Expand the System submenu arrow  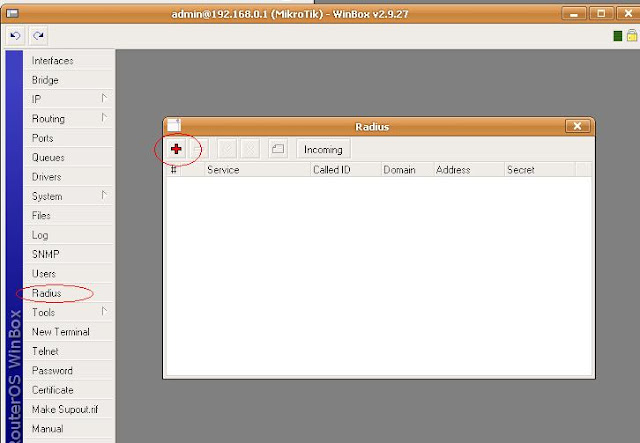pos(104,195)
